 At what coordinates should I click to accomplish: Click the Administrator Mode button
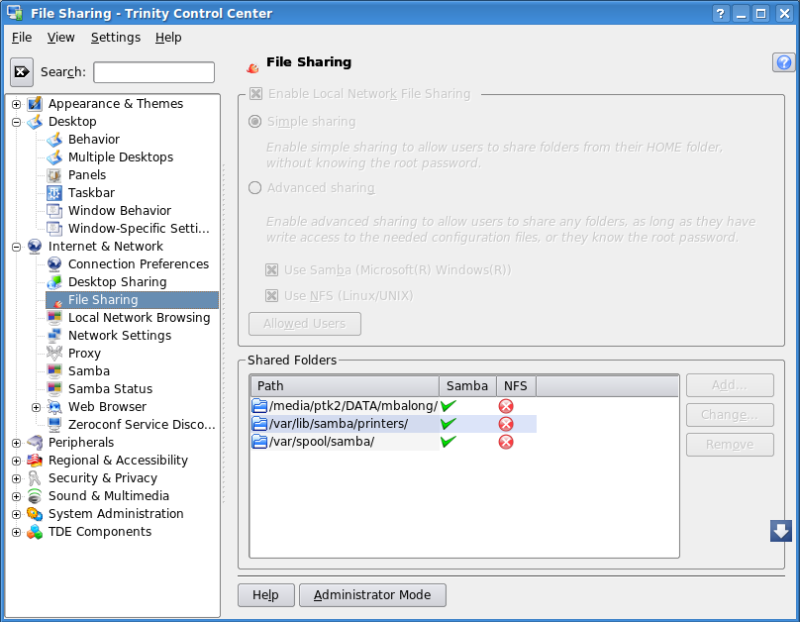(x=372, y=595)
